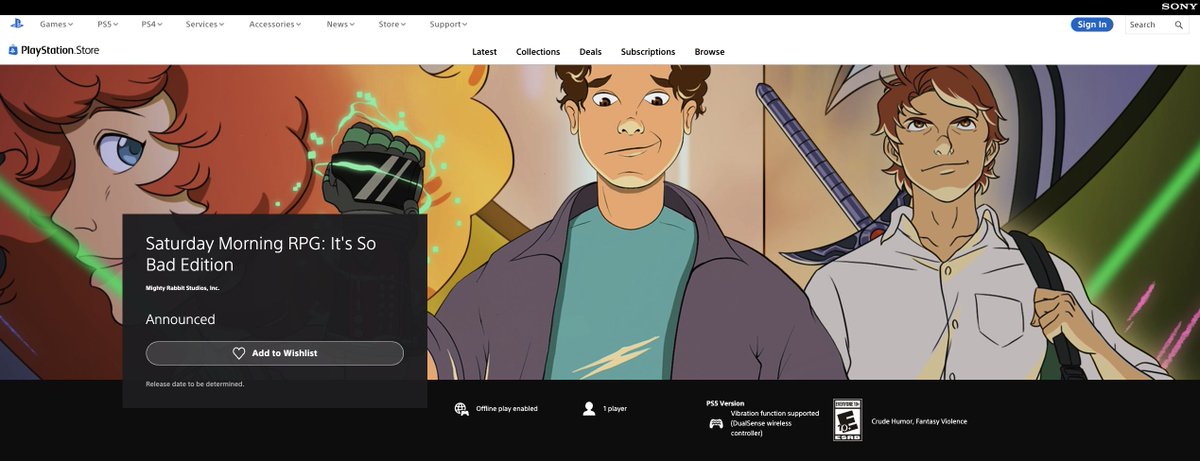This screenshot has height=461, width=1200.
Task: Click the single player person icon
Action: [x=589, y=408]
